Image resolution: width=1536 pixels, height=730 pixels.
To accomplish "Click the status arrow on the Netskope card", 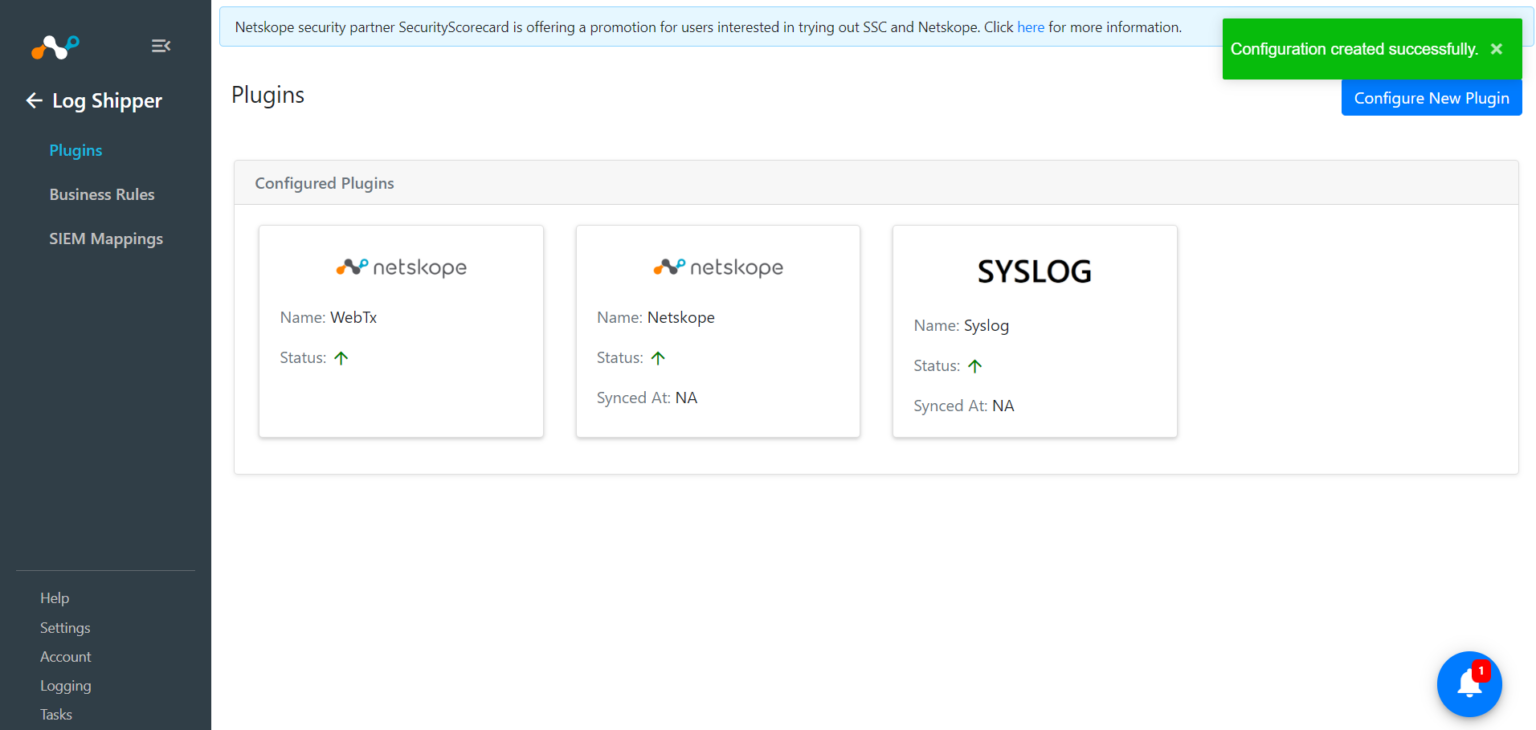I will tap(658, 357).
